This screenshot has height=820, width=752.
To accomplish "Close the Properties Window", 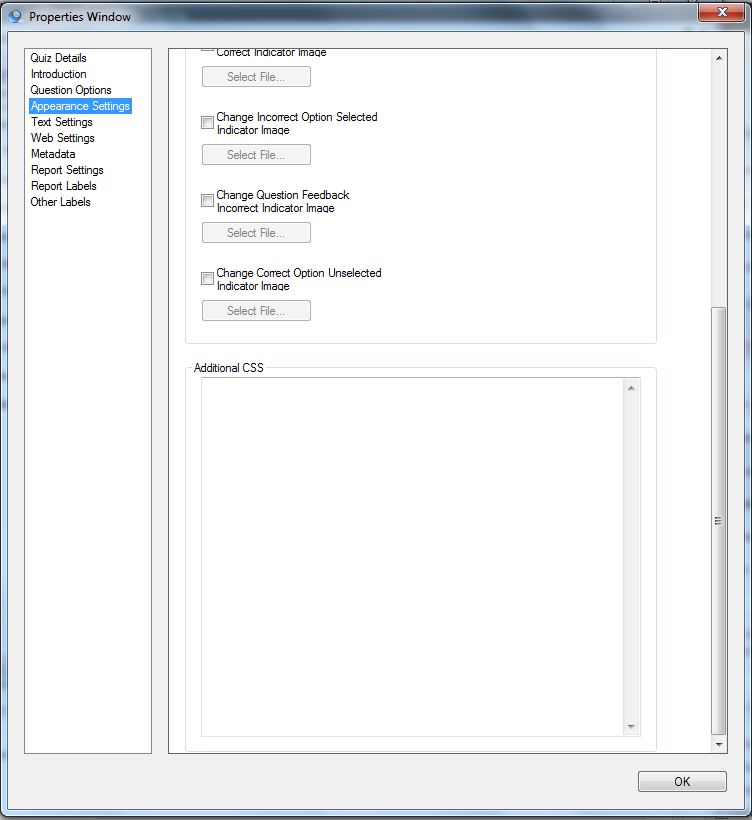I will 722,12.
